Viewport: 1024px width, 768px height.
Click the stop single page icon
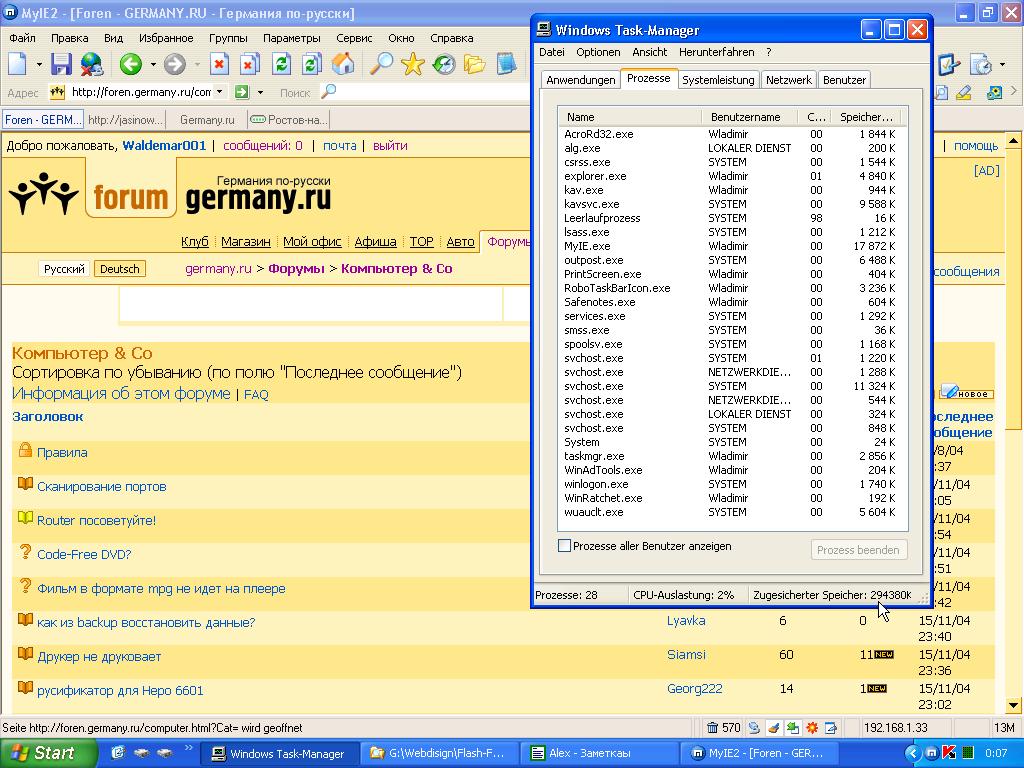(x=219, y=64)
